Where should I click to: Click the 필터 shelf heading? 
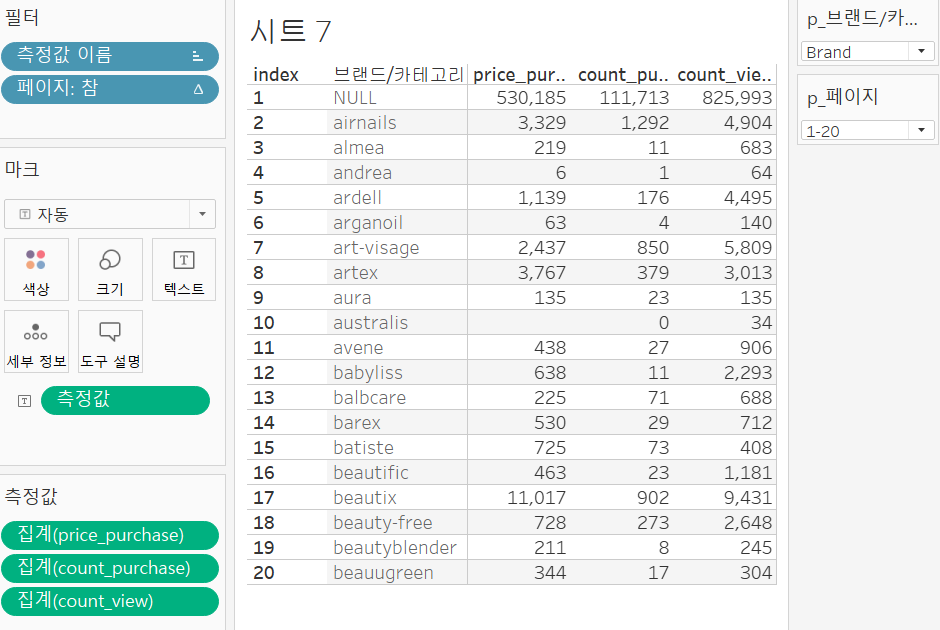click(22, 17)
